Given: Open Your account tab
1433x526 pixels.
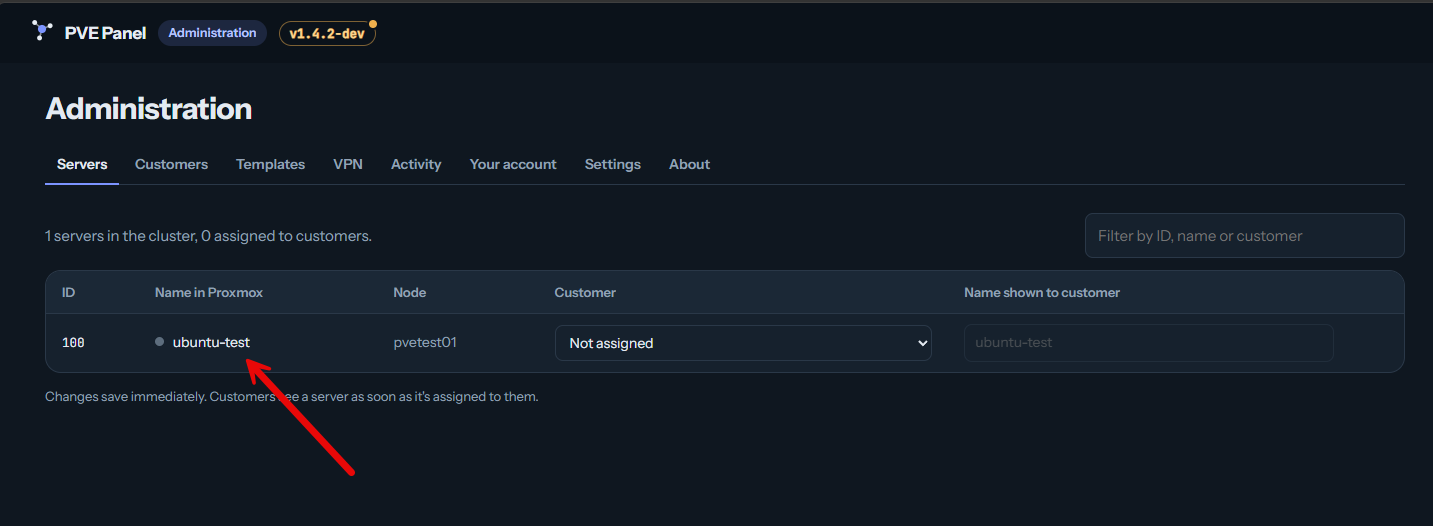Looking at the screenshot, I should 513,164.
